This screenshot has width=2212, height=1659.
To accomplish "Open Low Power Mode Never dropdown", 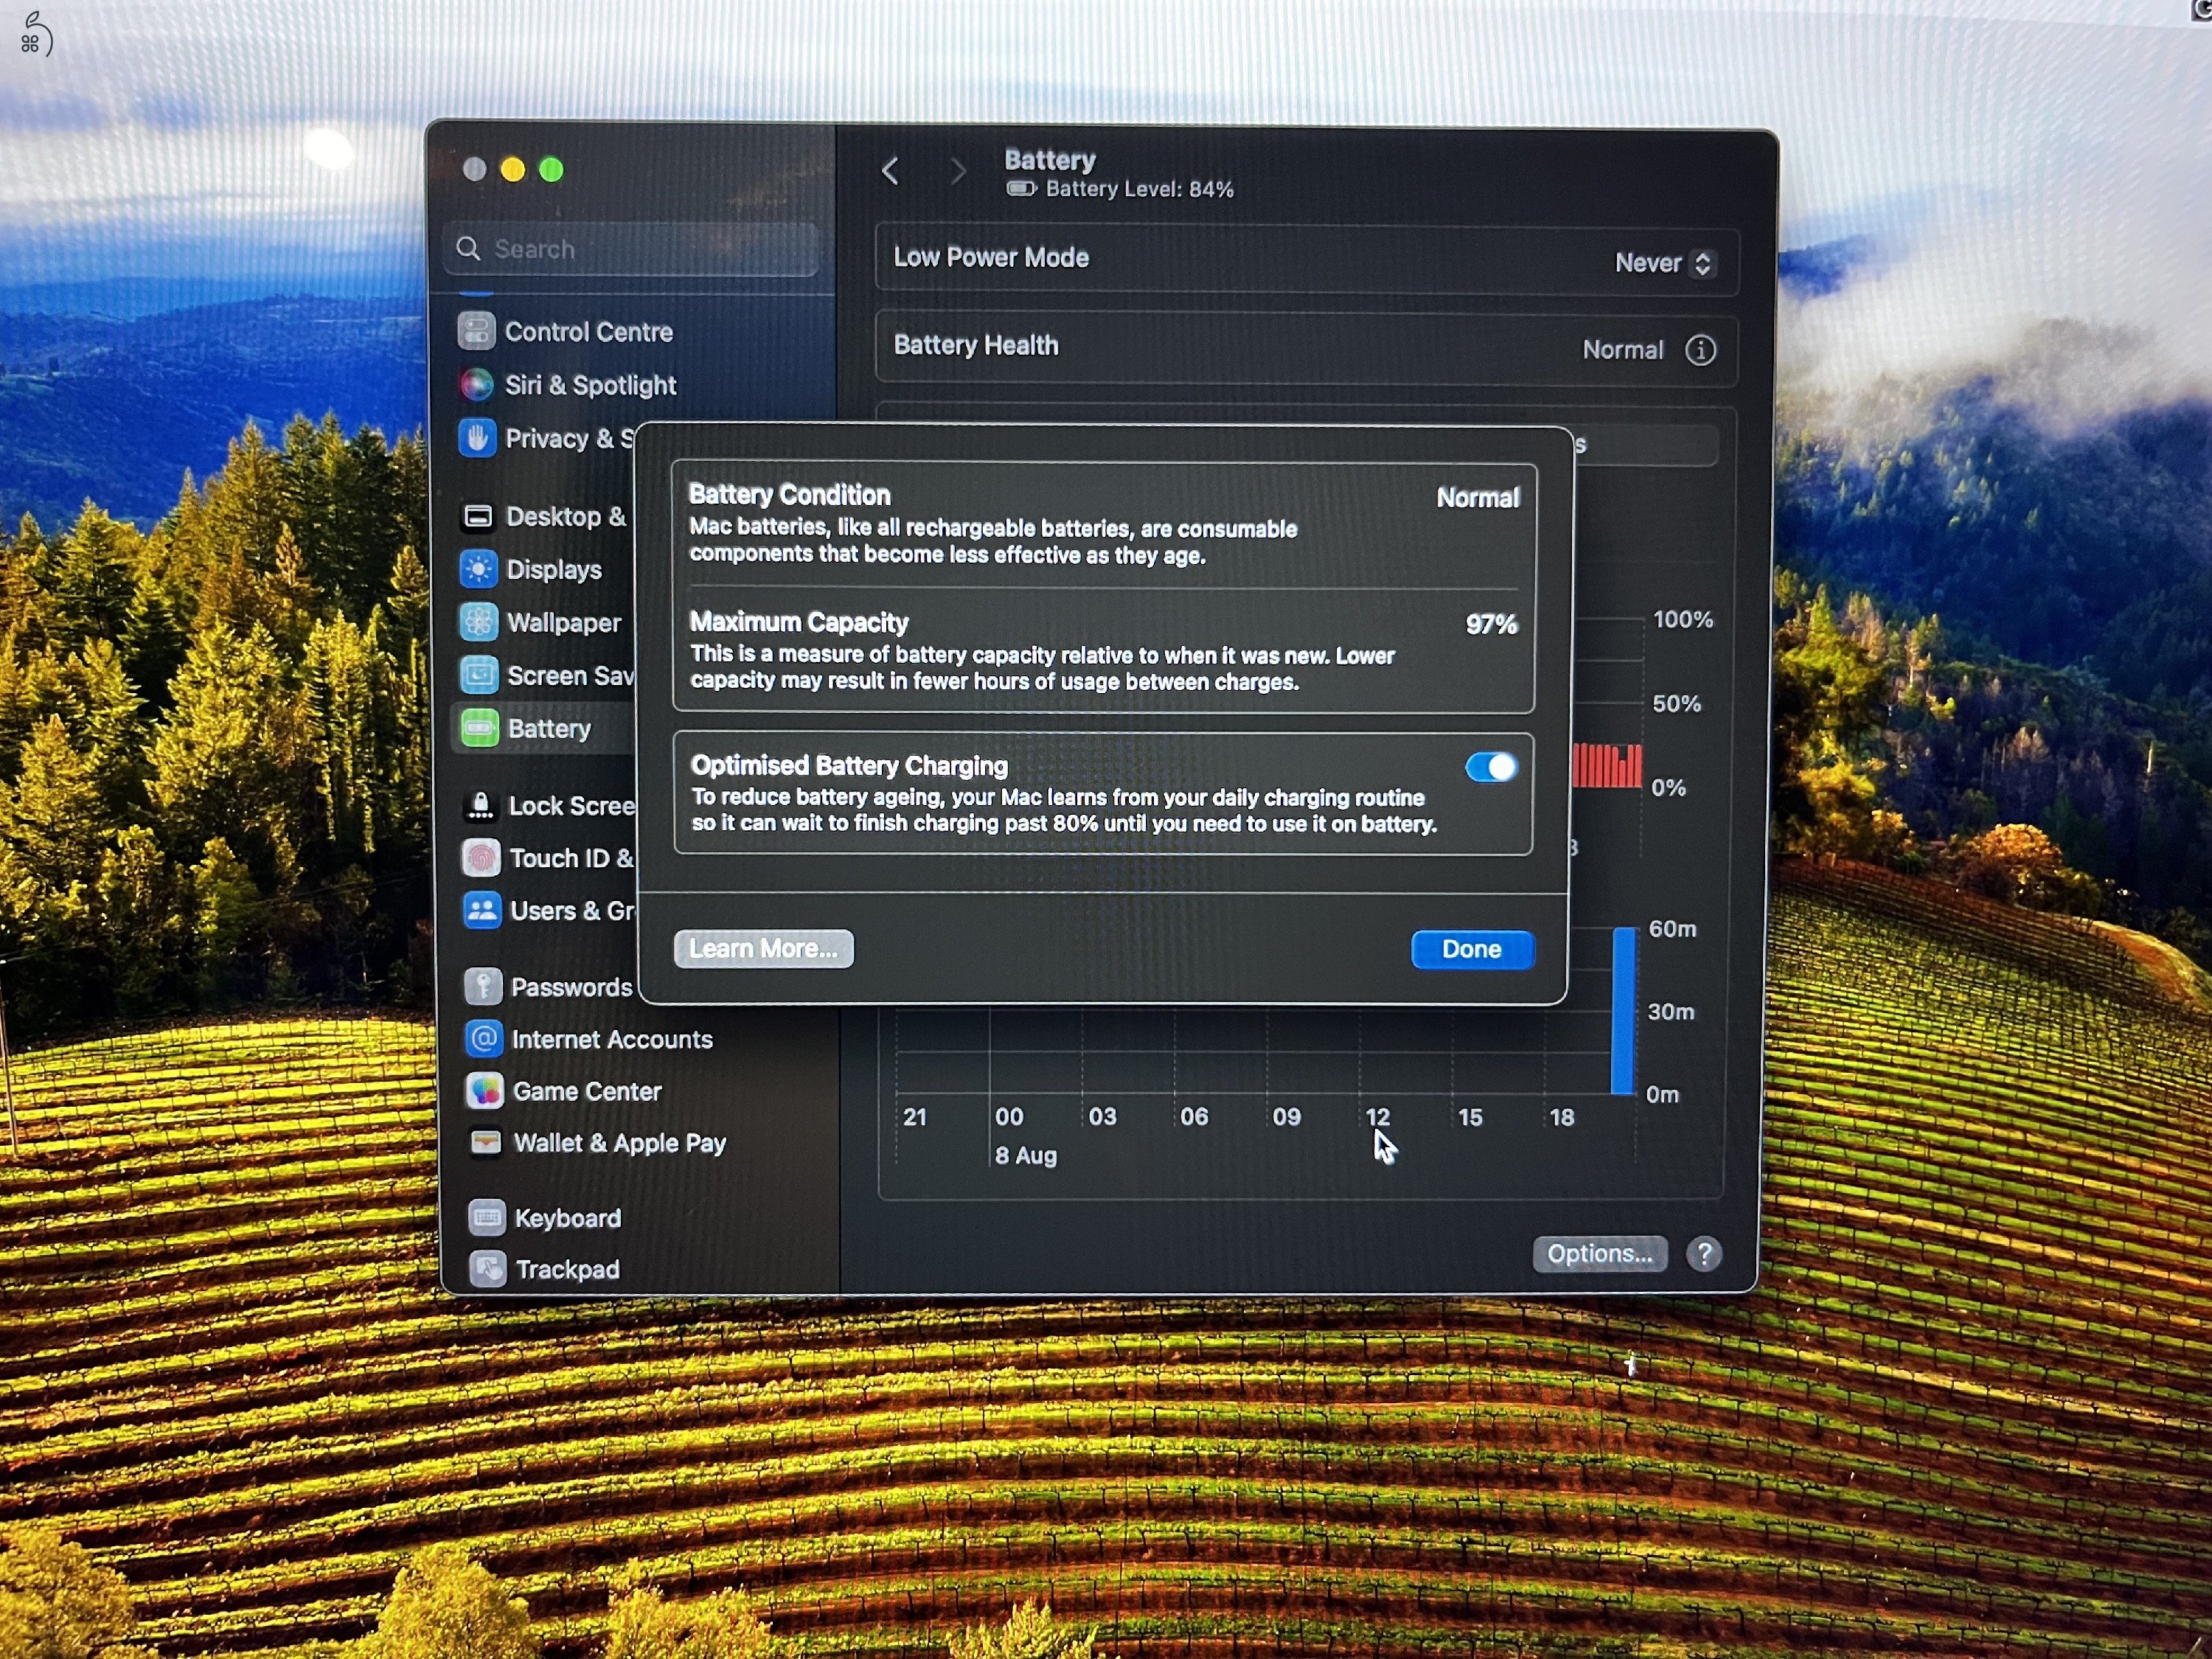I will (1664, 263).
